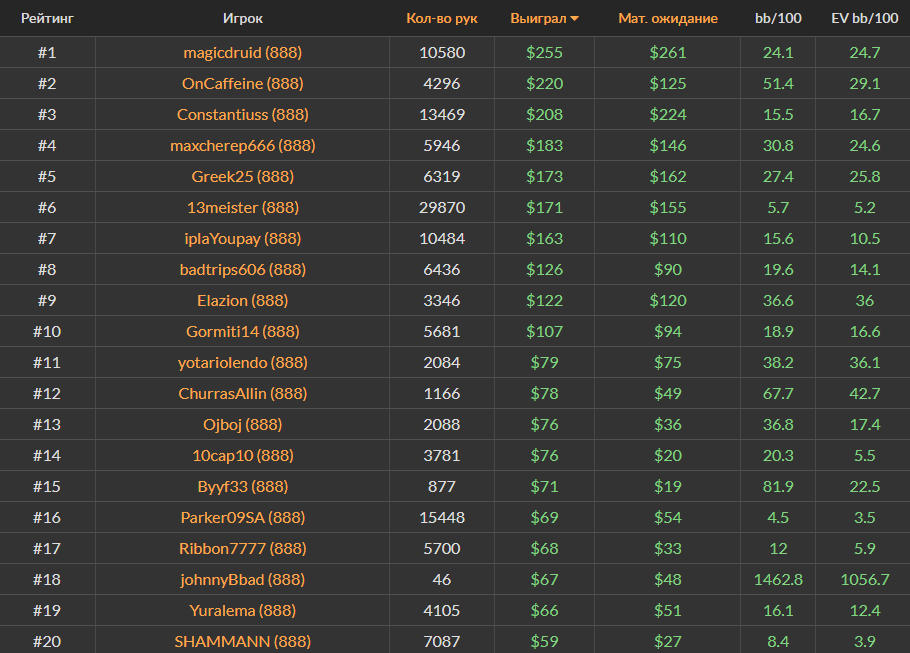Click the sort arrow next to Выиграл
Viewport: 910px width, 653px height.
tap(575, 18)
